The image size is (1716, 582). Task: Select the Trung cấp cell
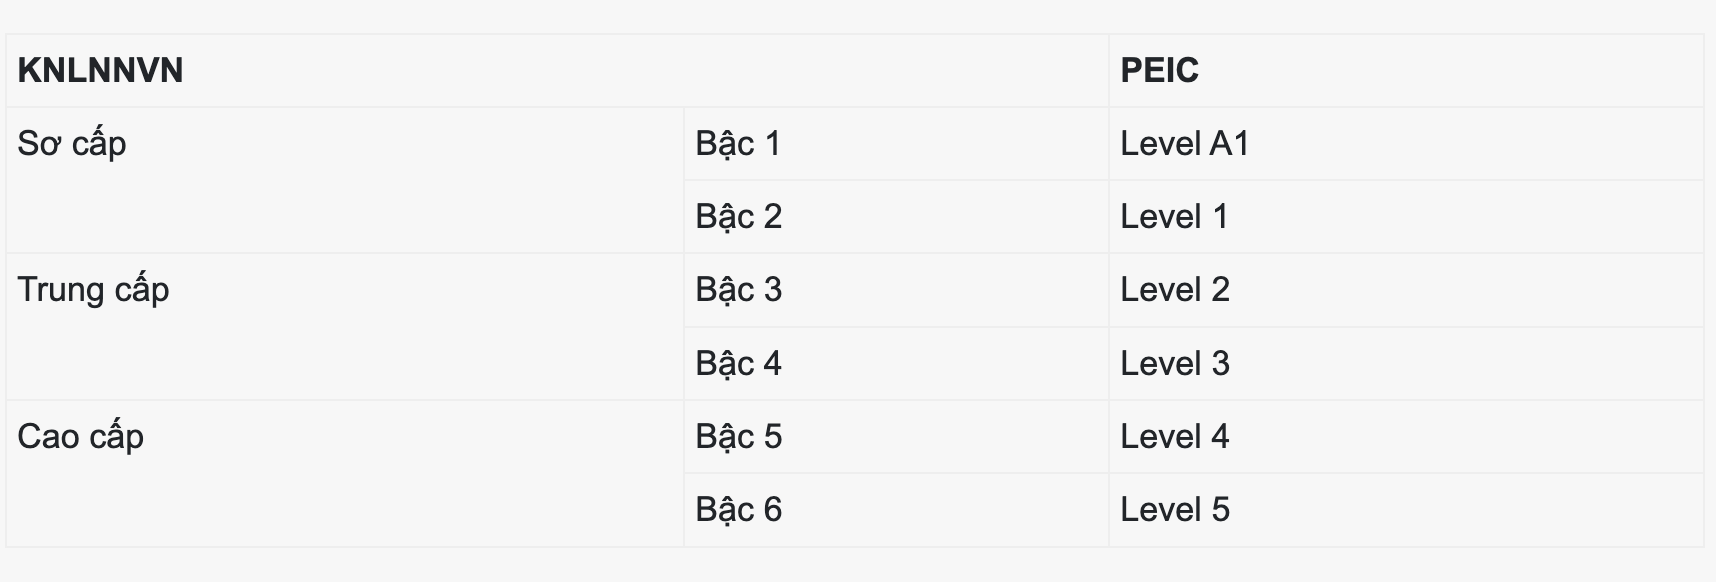point(93,290)
